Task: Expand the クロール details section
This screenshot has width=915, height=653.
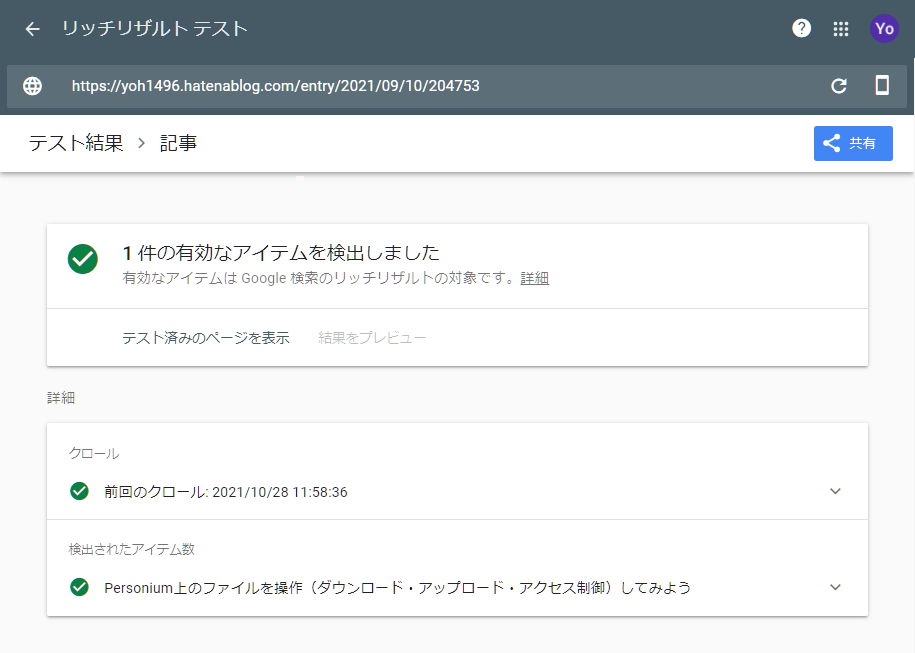Action: pyautogui.click(x=836, y=491)
